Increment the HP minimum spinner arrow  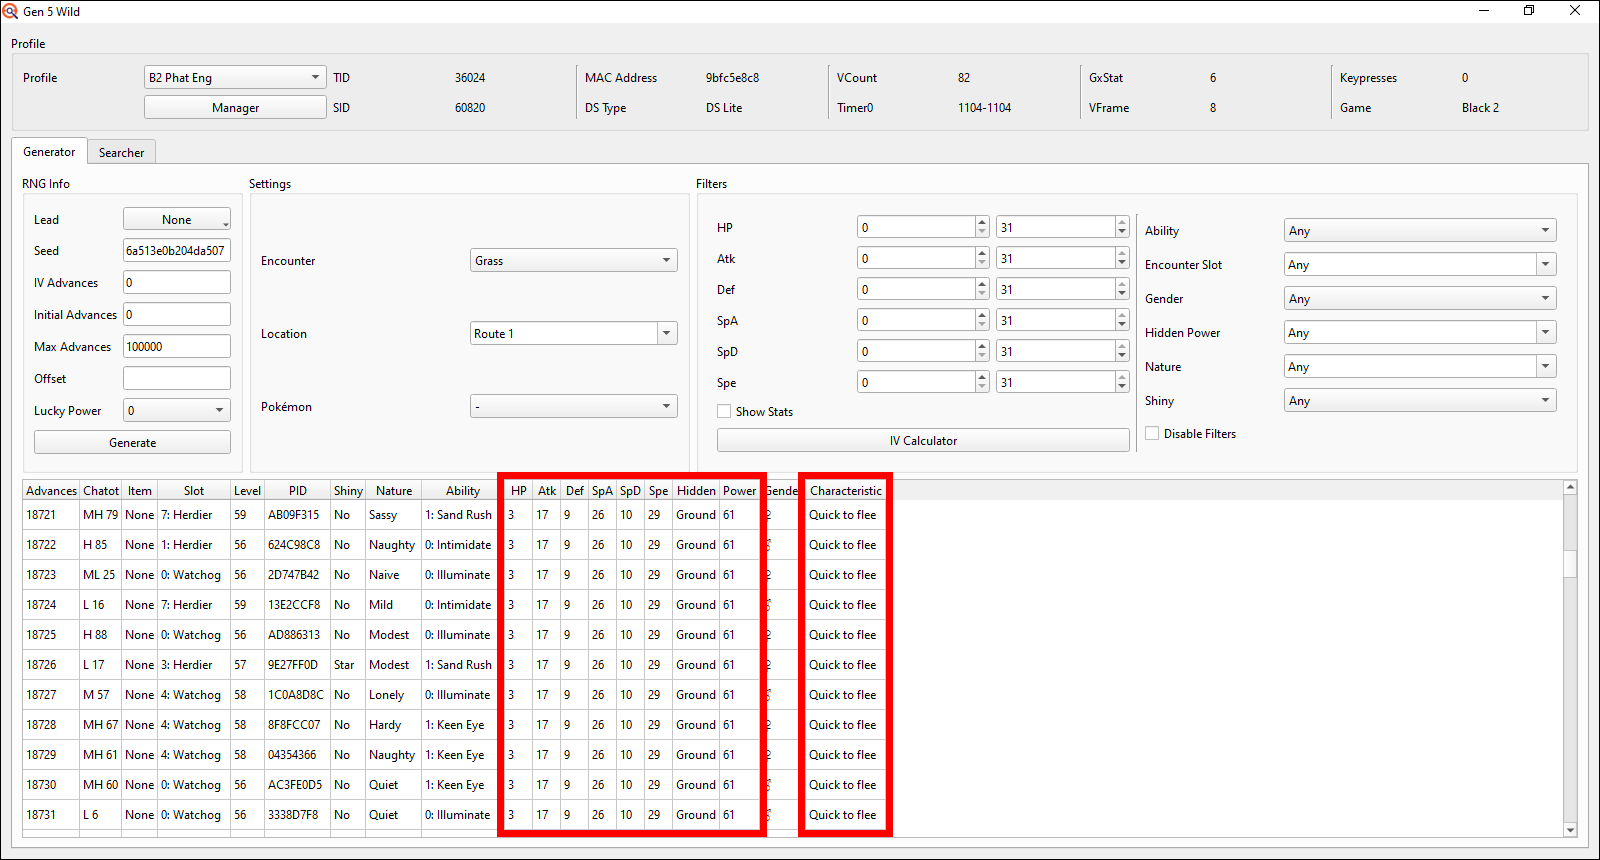pyautogui.click(x=982, y=223)
